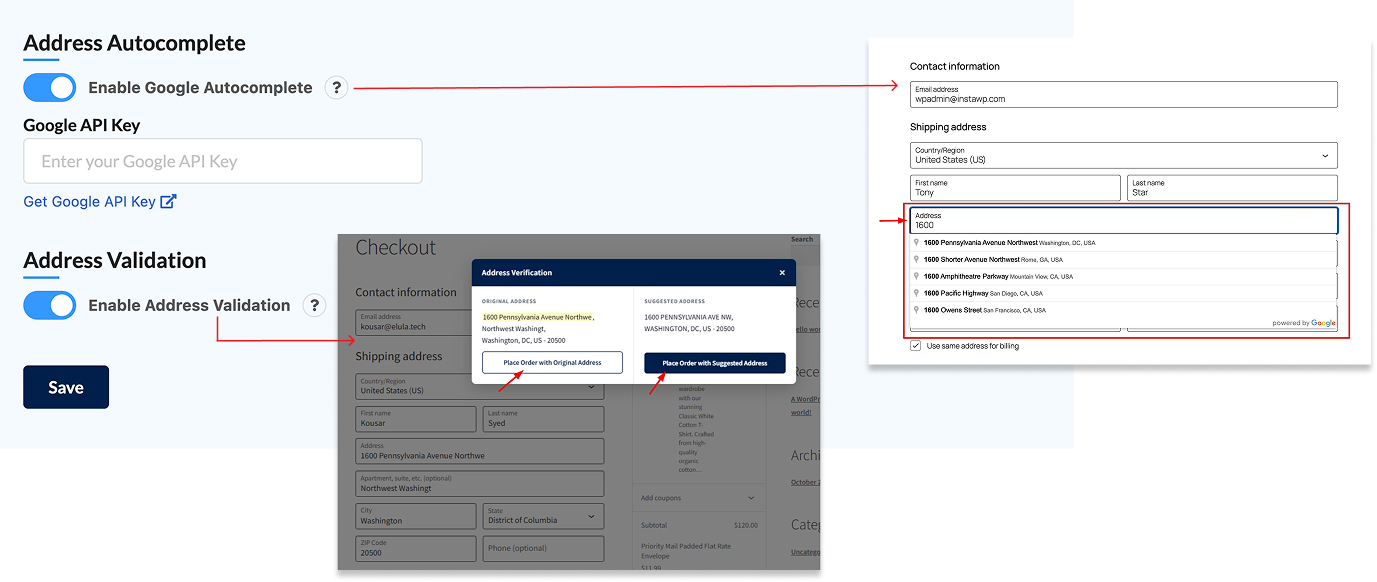Click Apartment field containing Northwest Washingt
The width and height of the screenshot is (1377, 582).
[480, 484]
